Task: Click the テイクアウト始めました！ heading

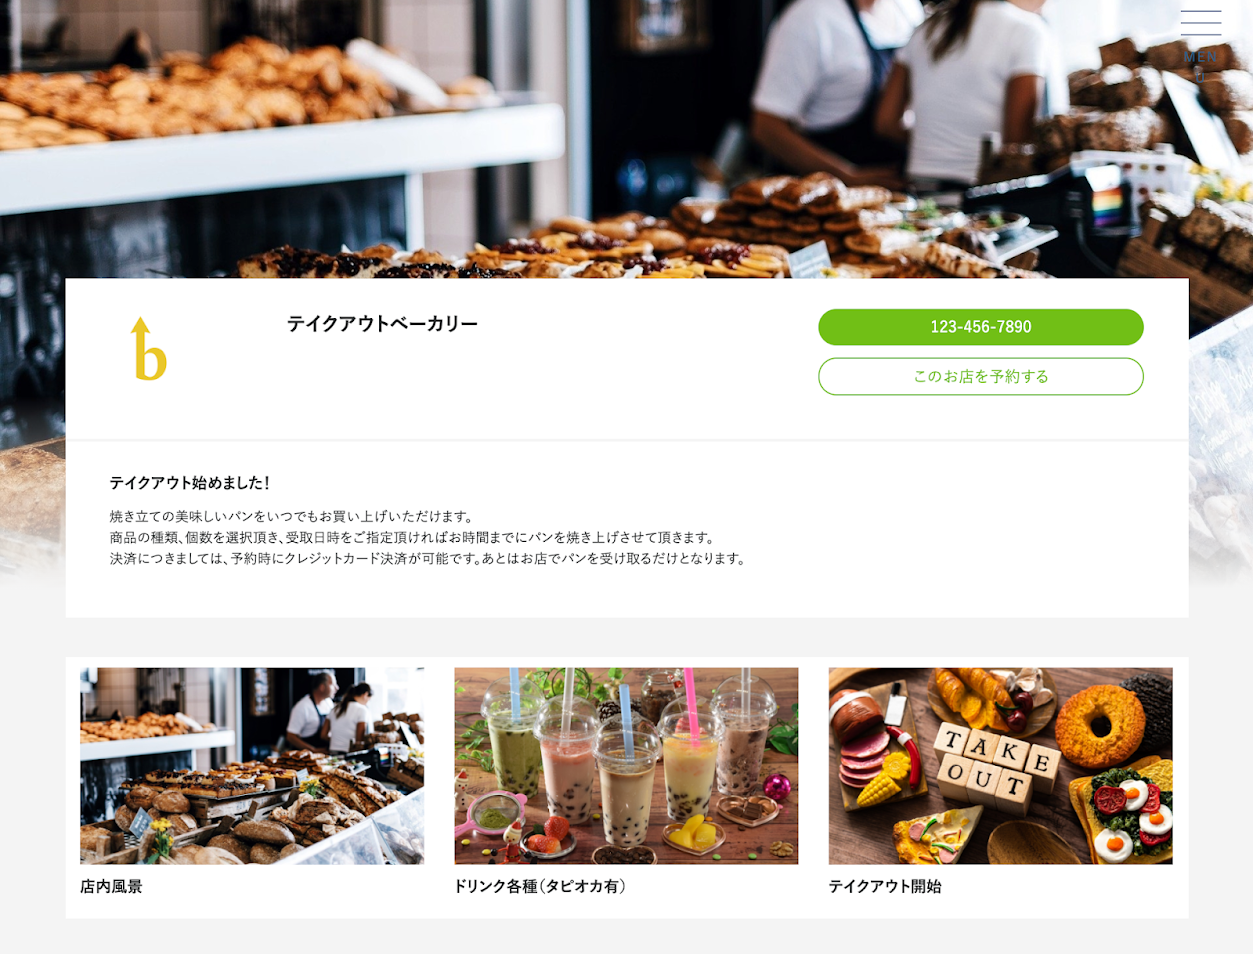Action: pos(190,482)
